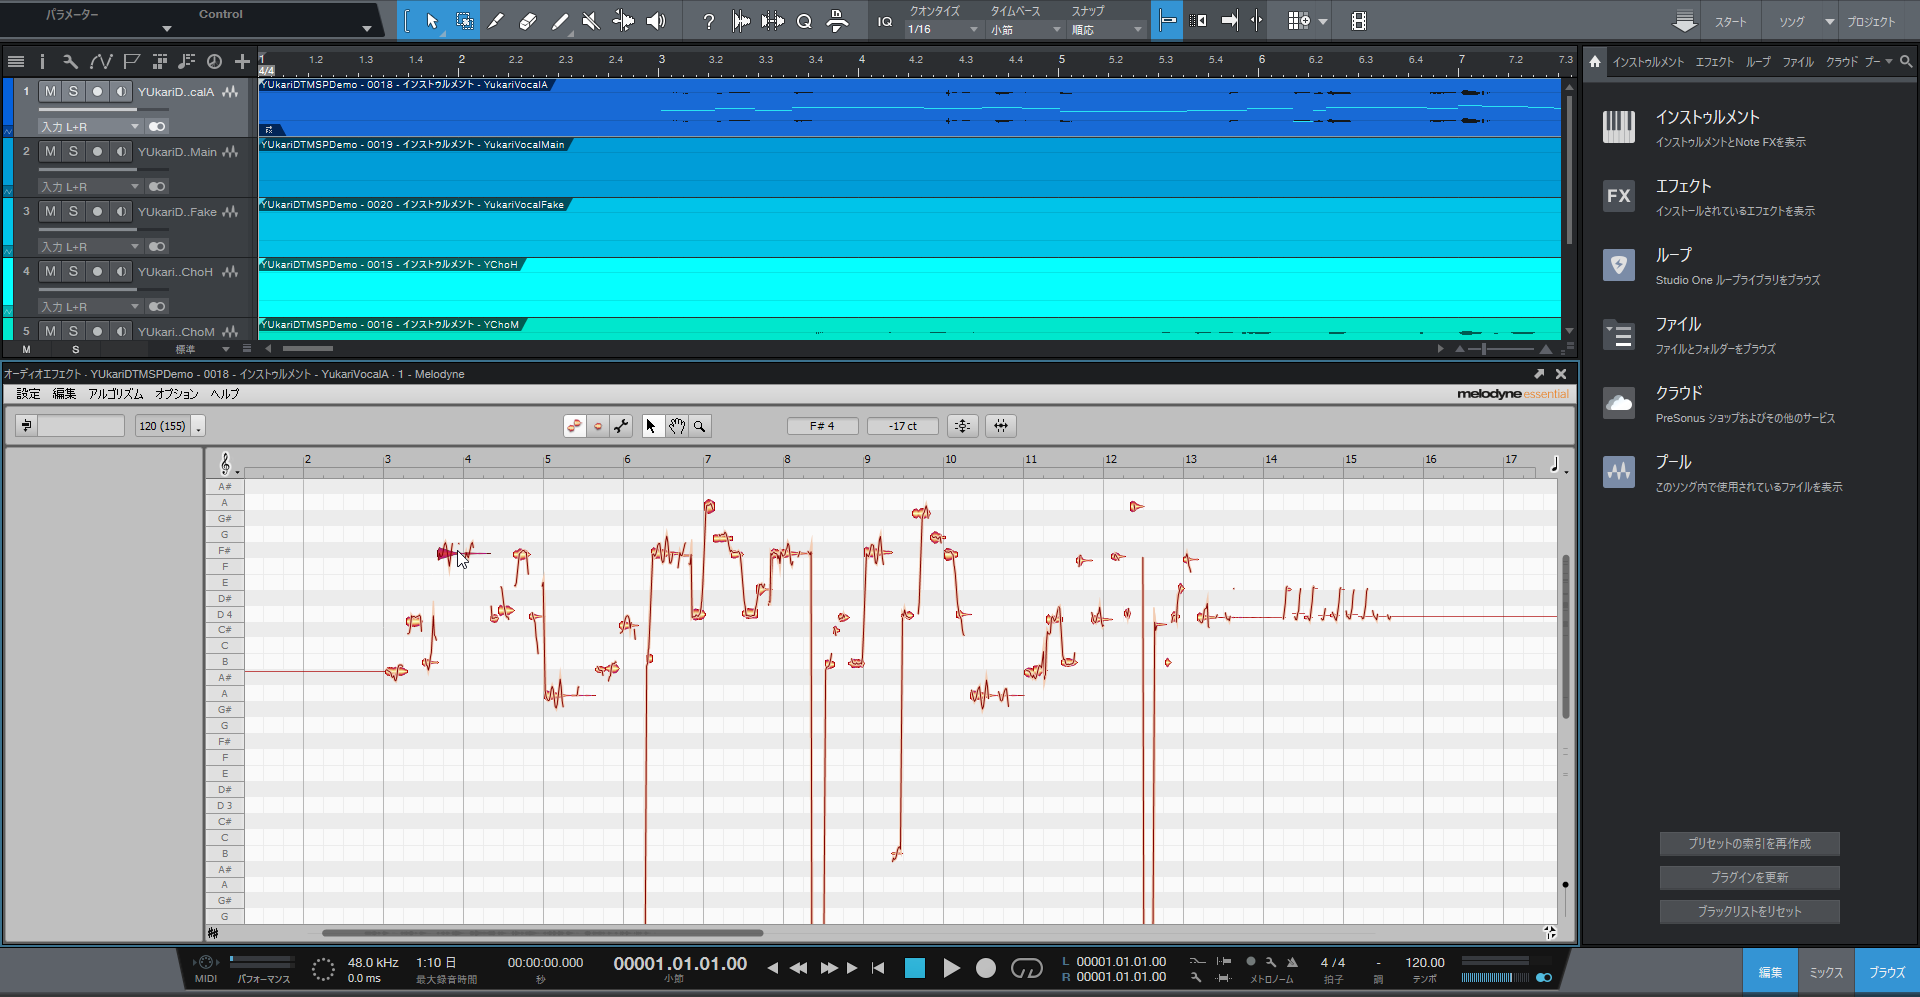Open the Melodyne オプション menu
The image size is (1920, 997).
[176, 394]
